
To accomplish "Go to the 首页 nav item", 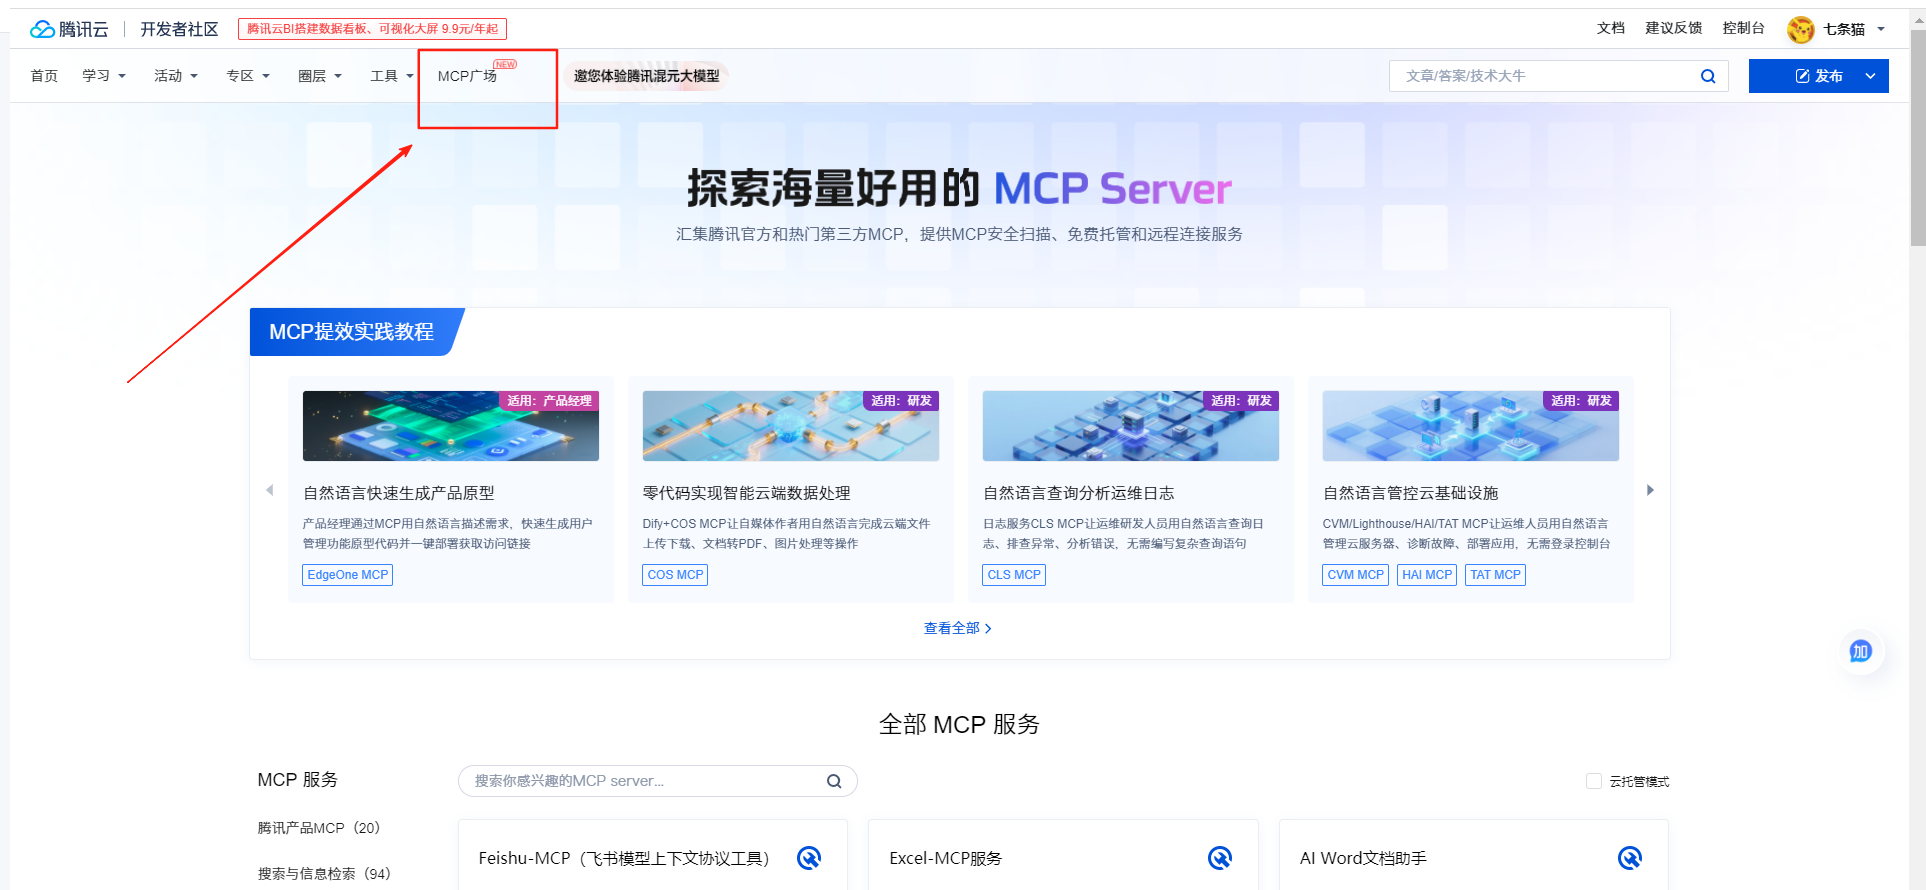I will 44,76.
